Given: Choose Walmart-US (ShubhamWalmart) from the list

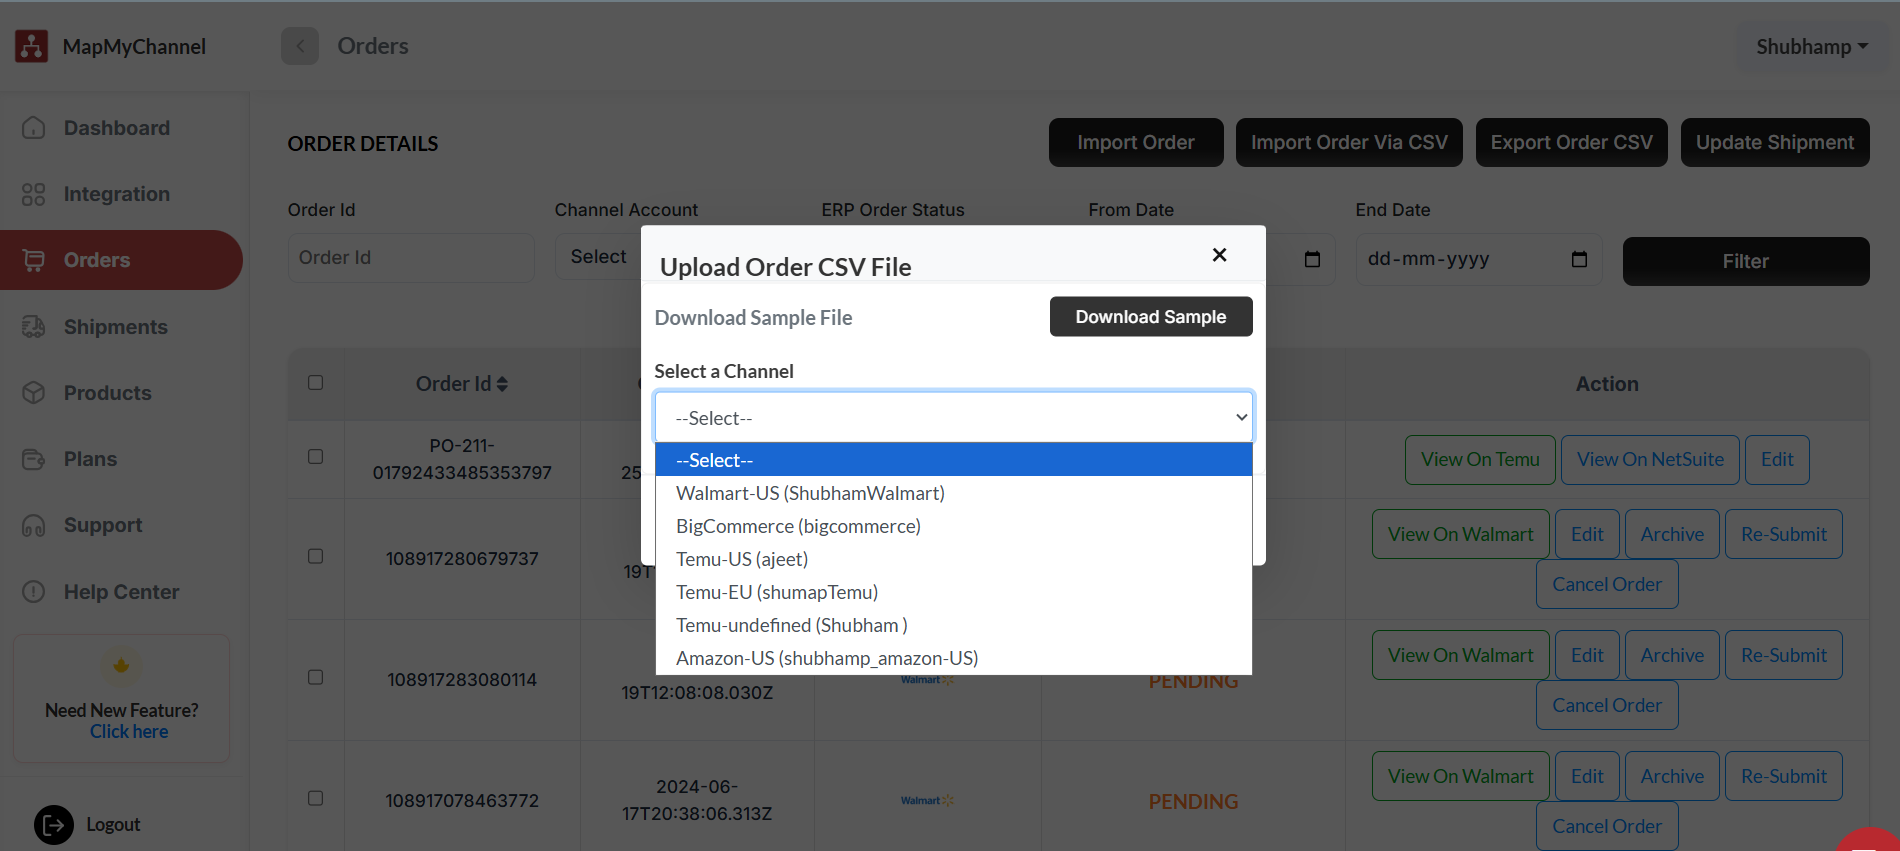Looking at the screenshot, I should pyautogui.click(x=810, y=493).
